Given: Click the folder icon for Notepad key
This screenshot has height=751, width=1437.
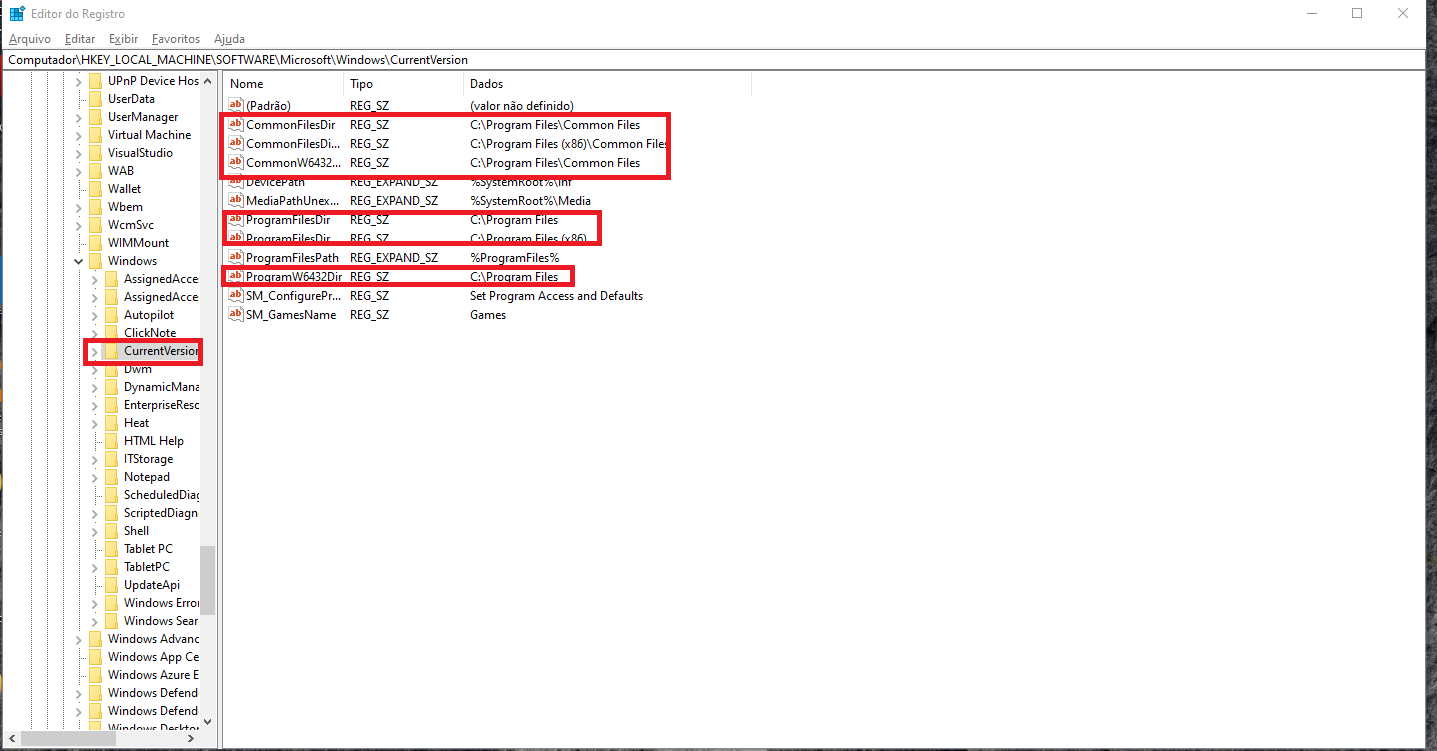Looking at the screenshot, I should [111, 477].
